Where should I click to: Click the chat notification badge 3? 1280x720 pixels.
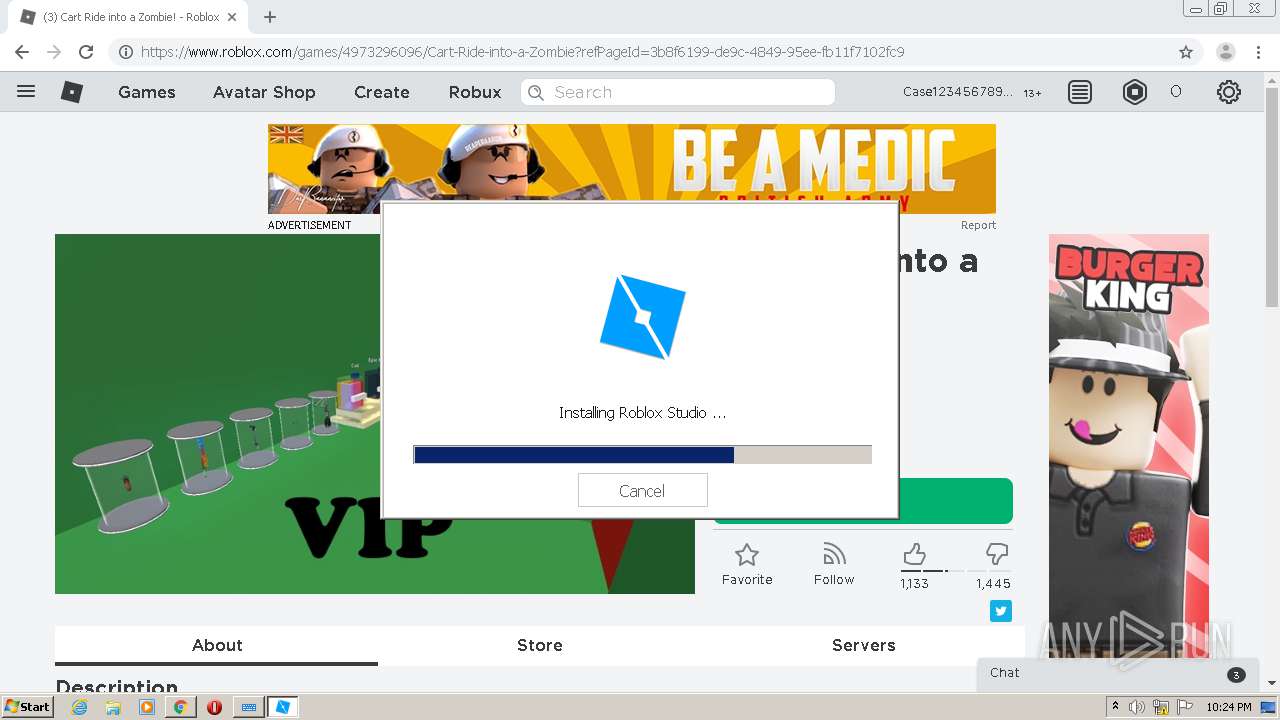[1236, 675]
